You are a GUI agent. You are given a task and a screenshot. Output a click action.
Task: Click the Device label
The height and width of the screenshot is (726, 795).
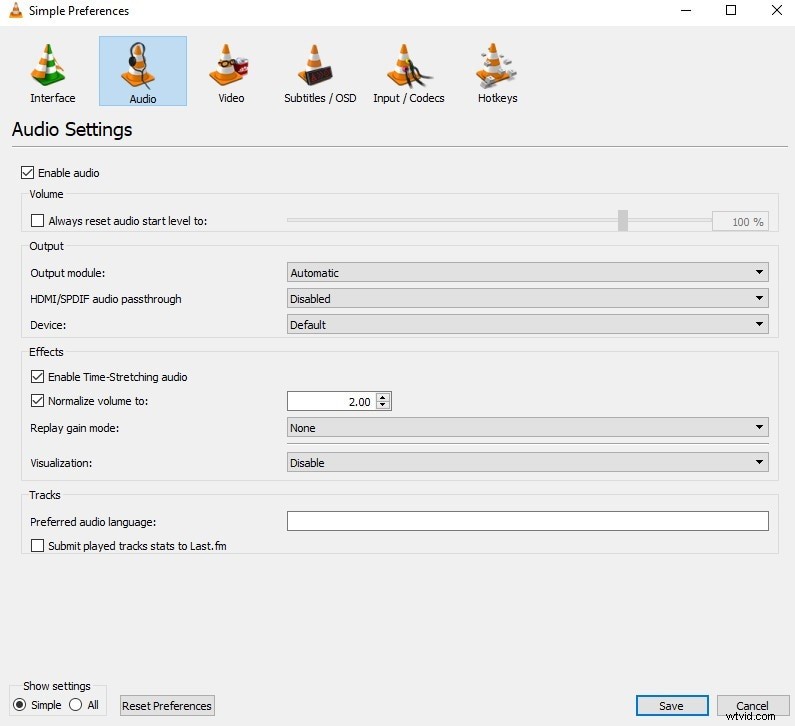click(48, 325)
